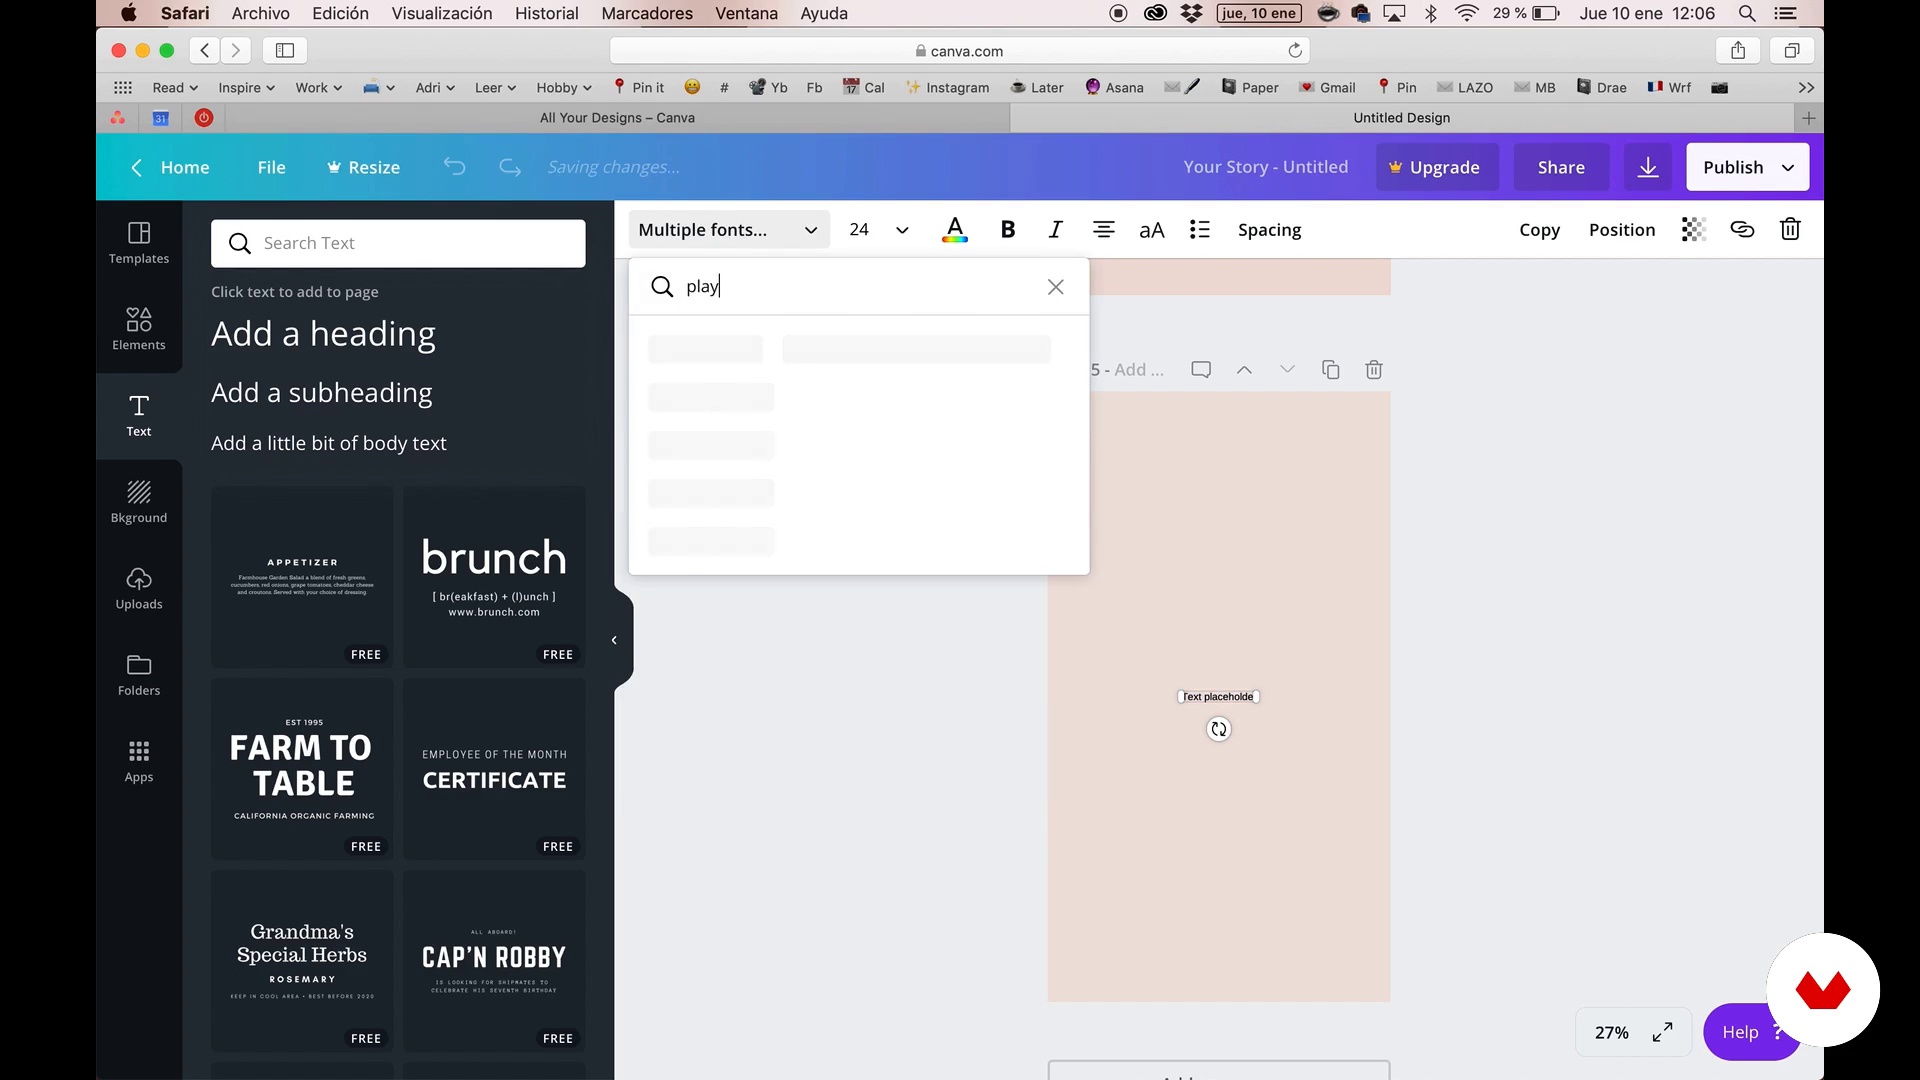Viewport: 1920px width, 1080px height.
Task: Toggle uppercase aA text option
Action: [x=1151, y=230]
